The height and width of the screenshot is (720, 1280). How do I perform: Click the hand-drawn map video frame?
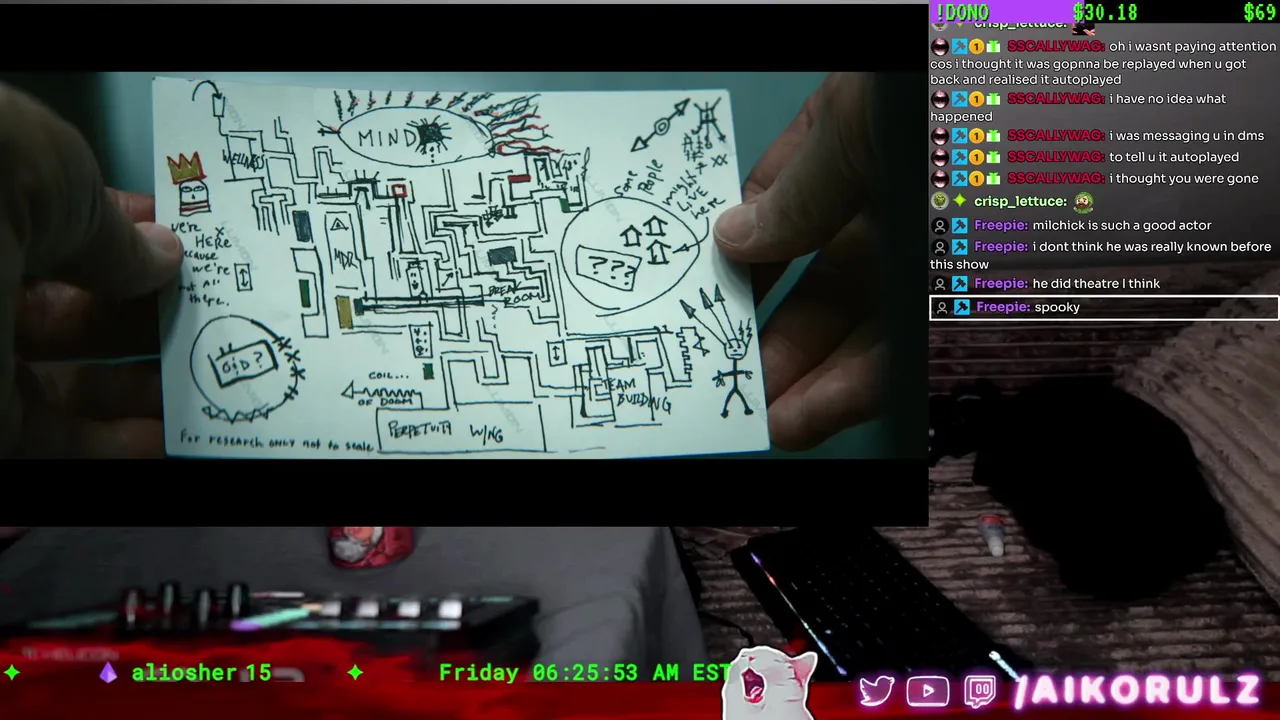464,265
